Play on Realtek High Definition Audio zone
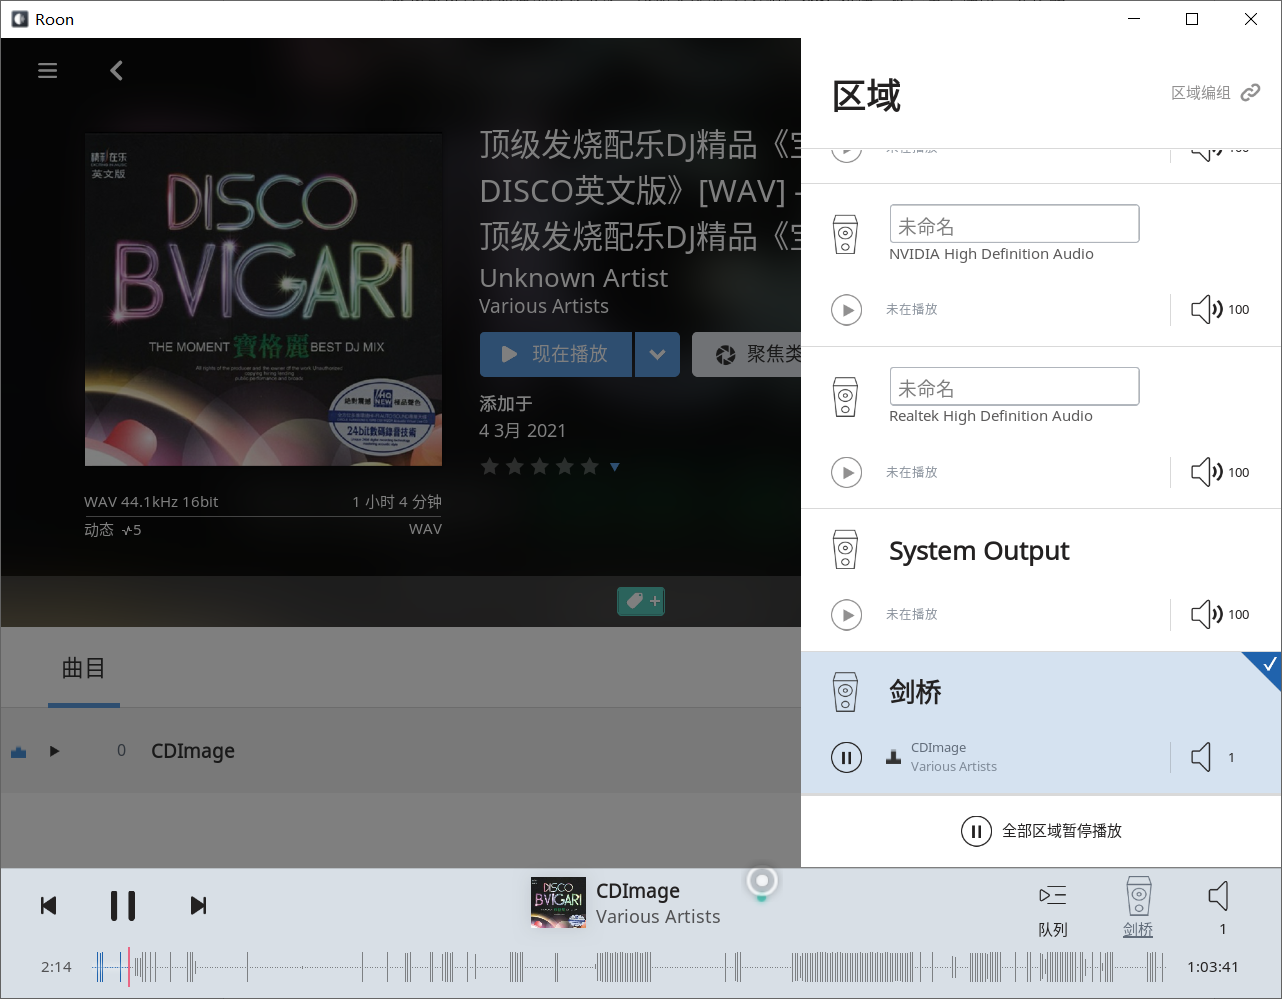 (x=847, y=472)
